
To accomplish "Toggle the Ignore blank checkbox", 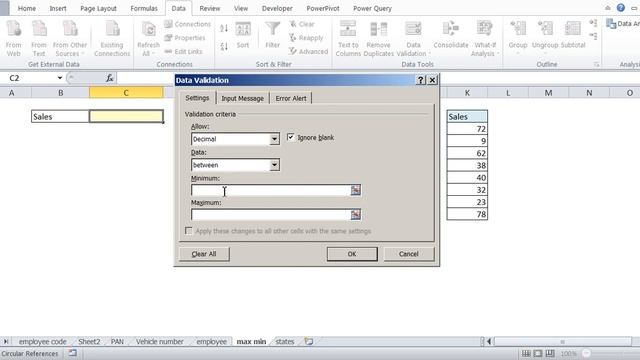I will [x=291, y=137].
